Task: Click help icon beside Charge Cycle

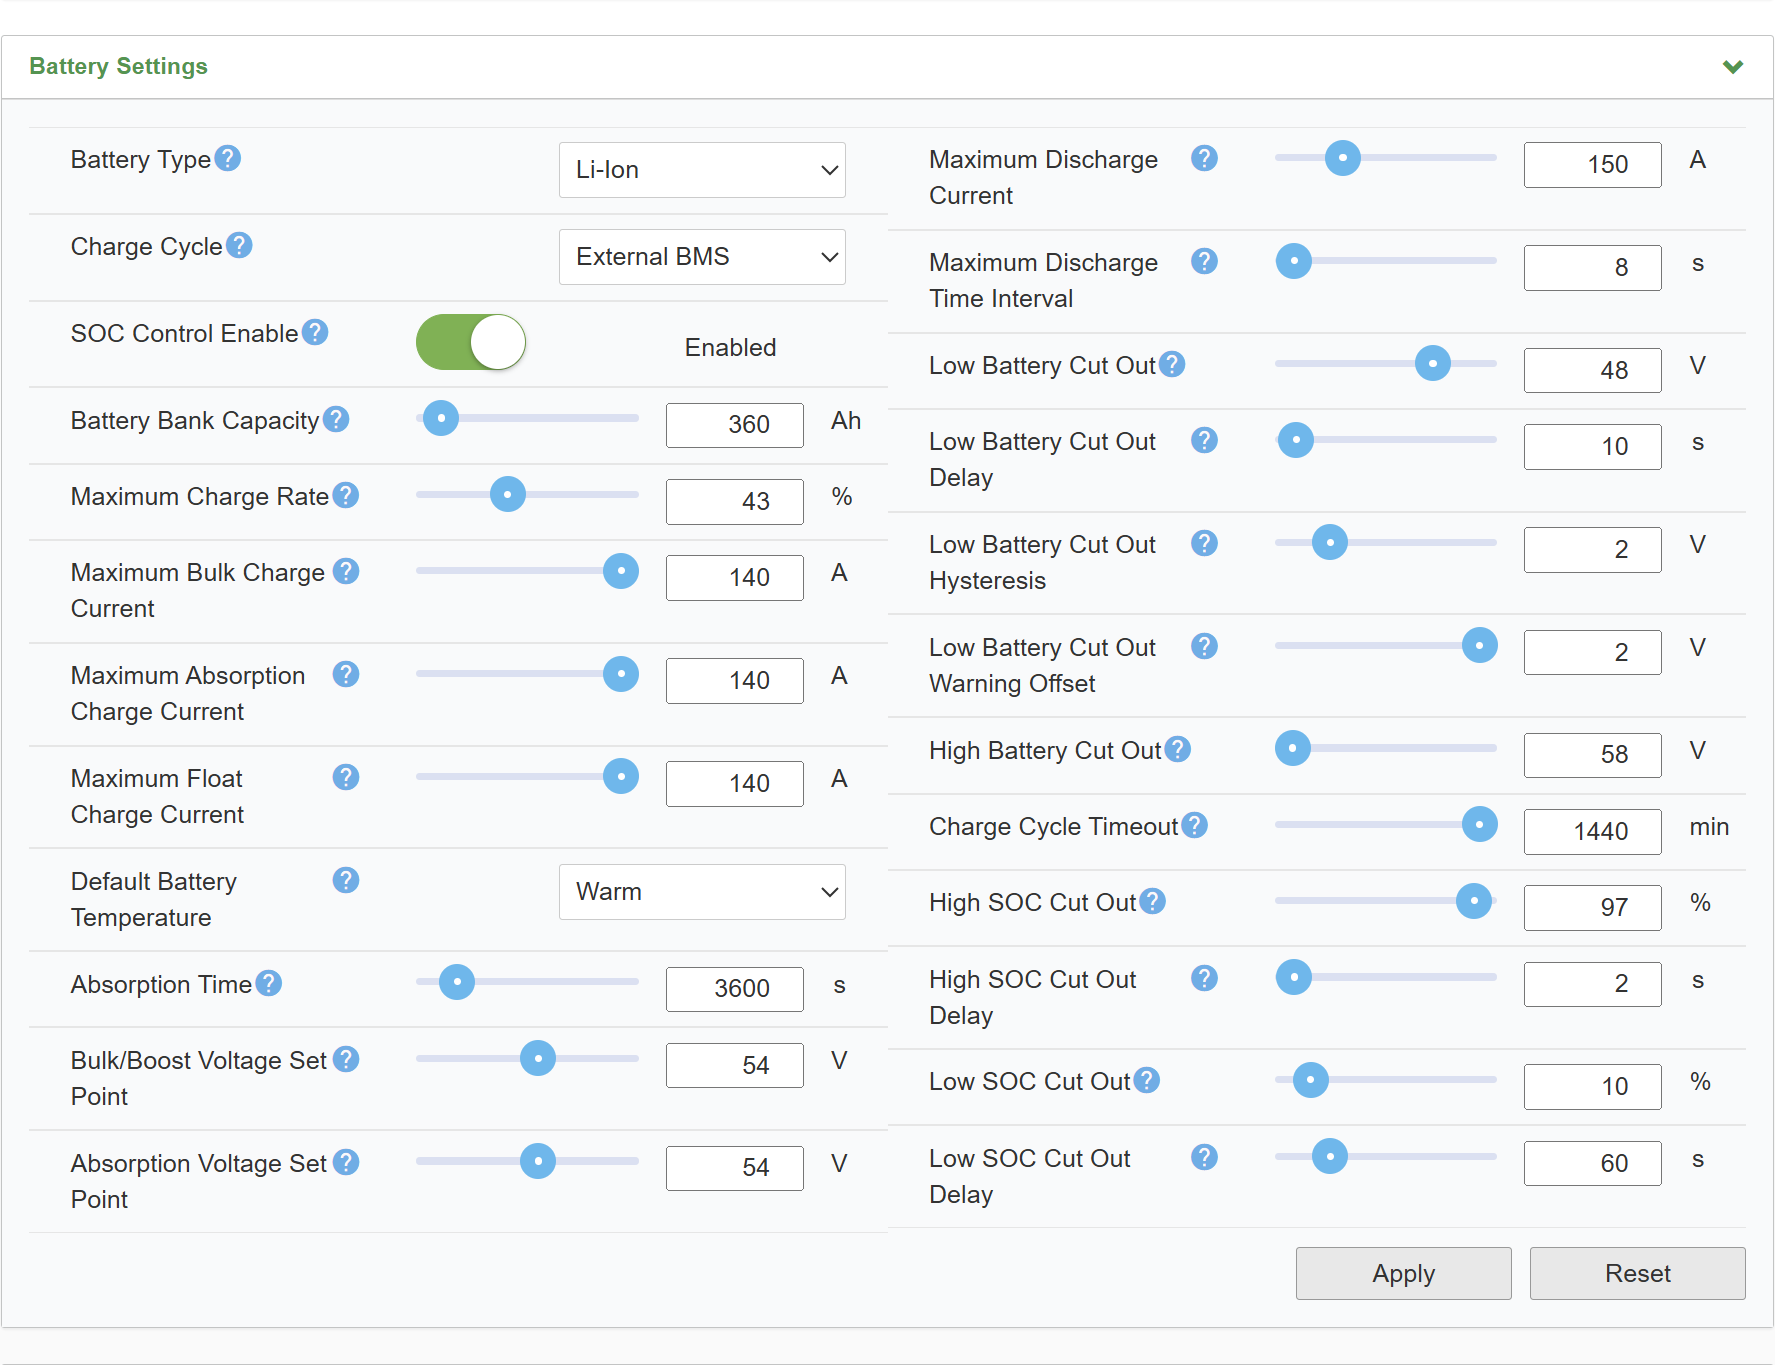Action: click(239, 245)
